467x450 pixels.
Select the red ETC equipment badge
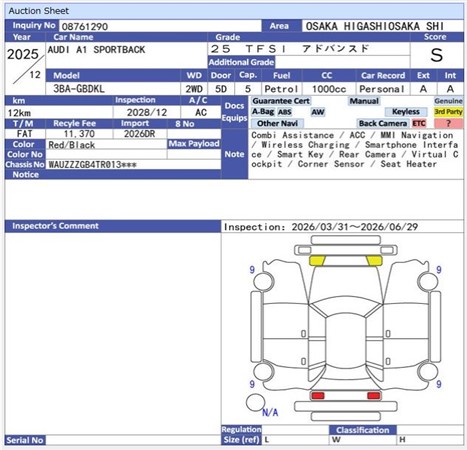point(419,123)
